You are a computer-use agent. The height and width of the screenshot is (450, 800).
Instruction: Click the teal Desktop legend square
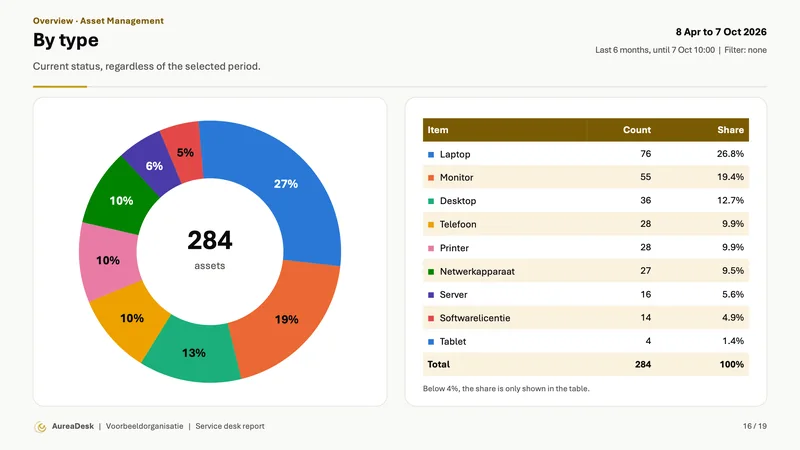[431, 201]
